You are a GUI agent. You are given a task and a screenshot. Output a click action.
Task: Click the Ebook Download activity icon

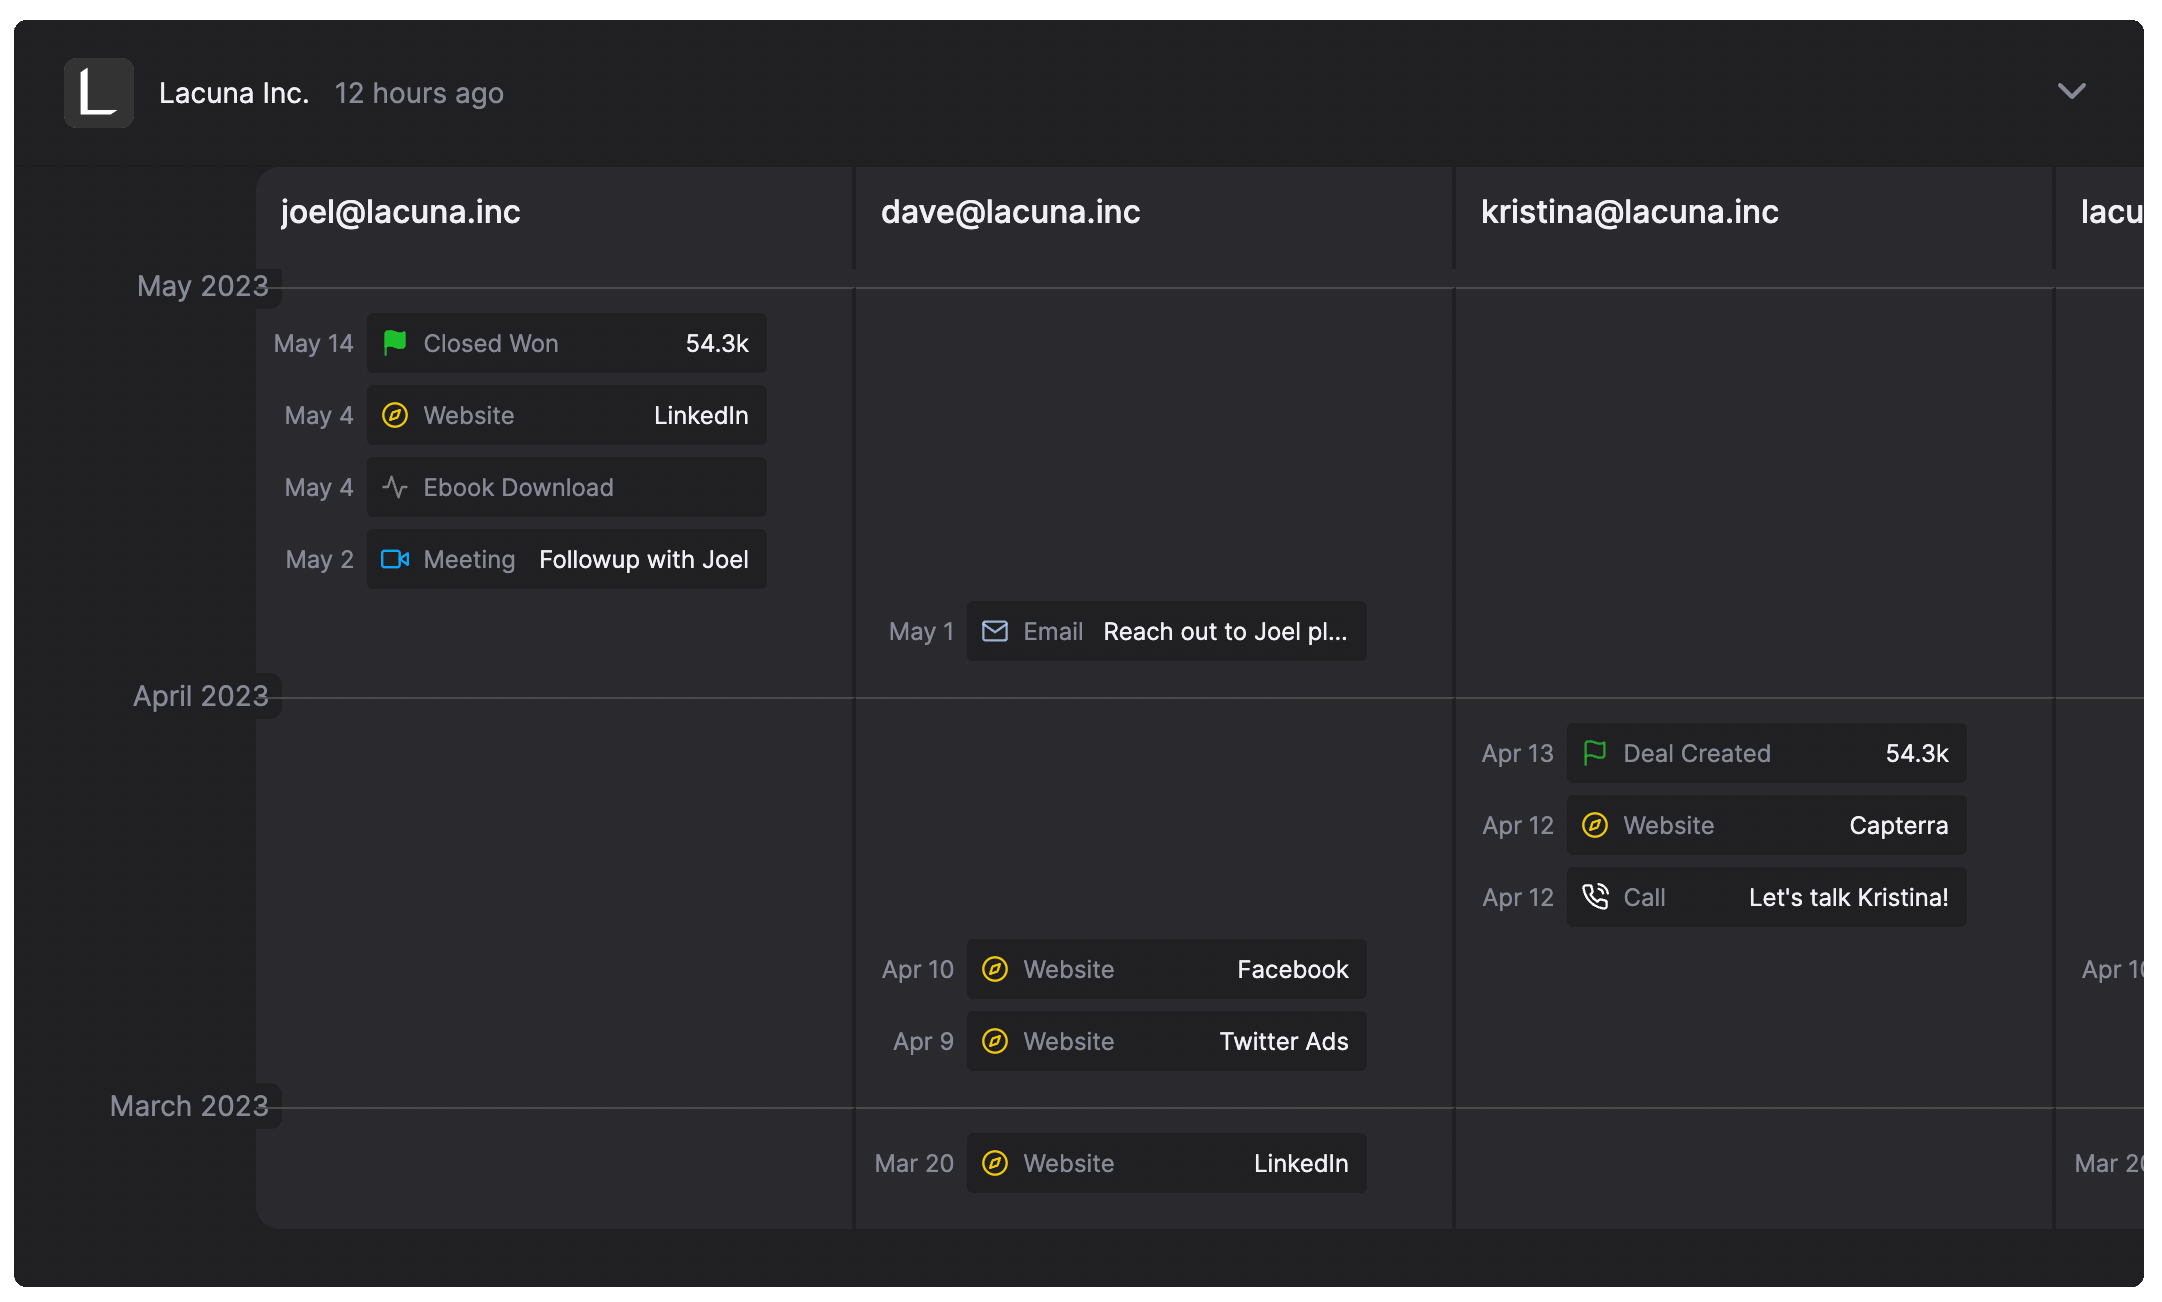click(395, 487)
